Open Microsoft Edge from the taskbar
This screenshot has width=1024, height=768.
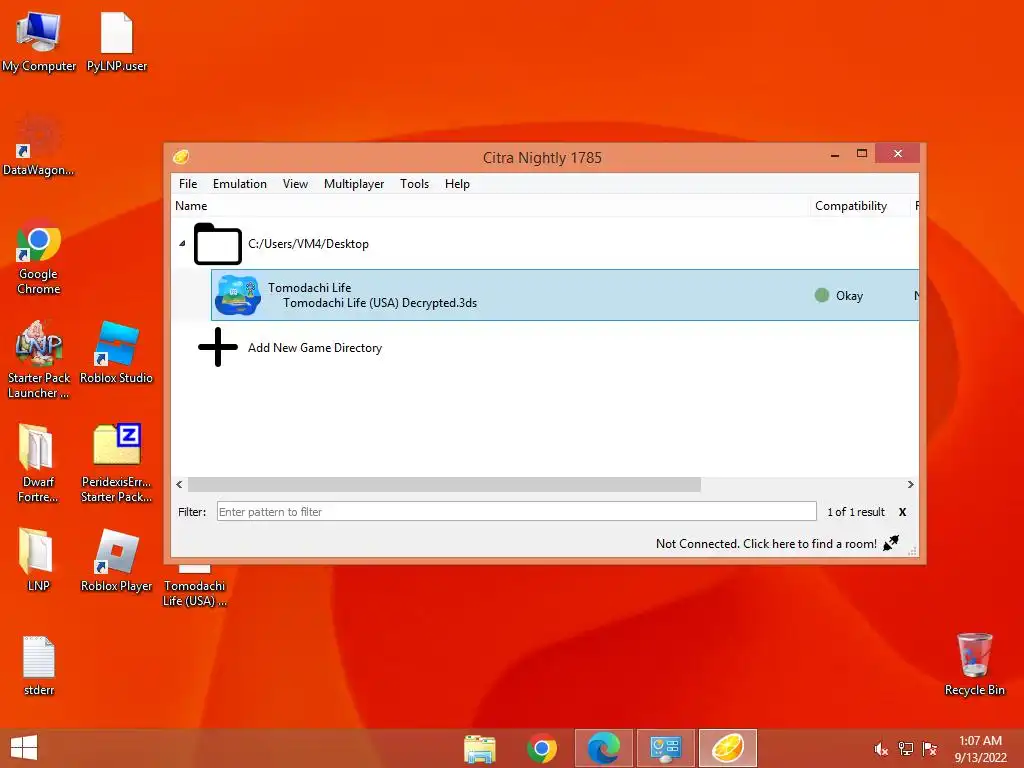pos(604,748)
